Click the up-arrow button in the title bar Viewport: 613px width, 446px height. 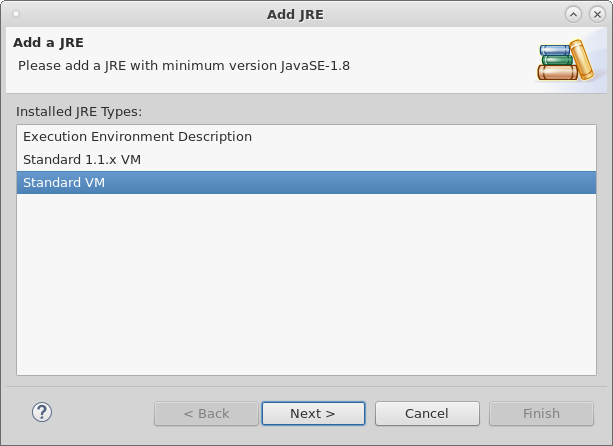pyautogui.click(x=573, y=14)
